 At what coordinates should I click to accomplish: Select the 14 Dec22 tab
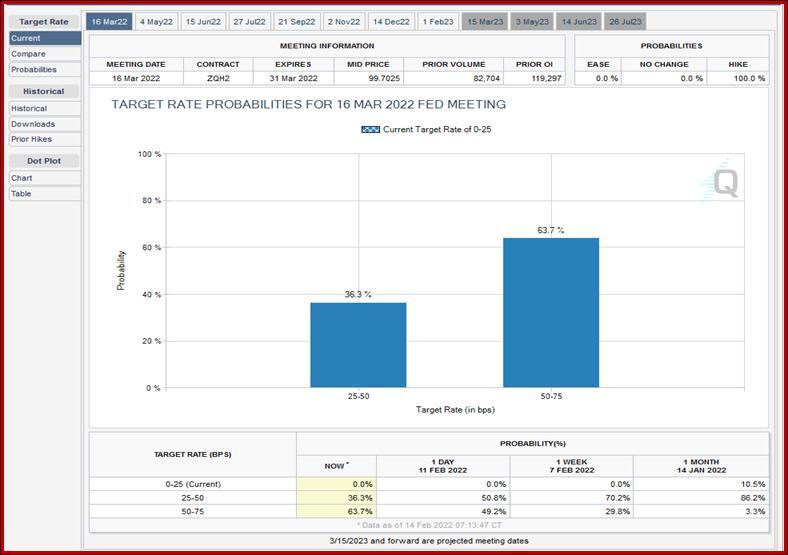391,22
